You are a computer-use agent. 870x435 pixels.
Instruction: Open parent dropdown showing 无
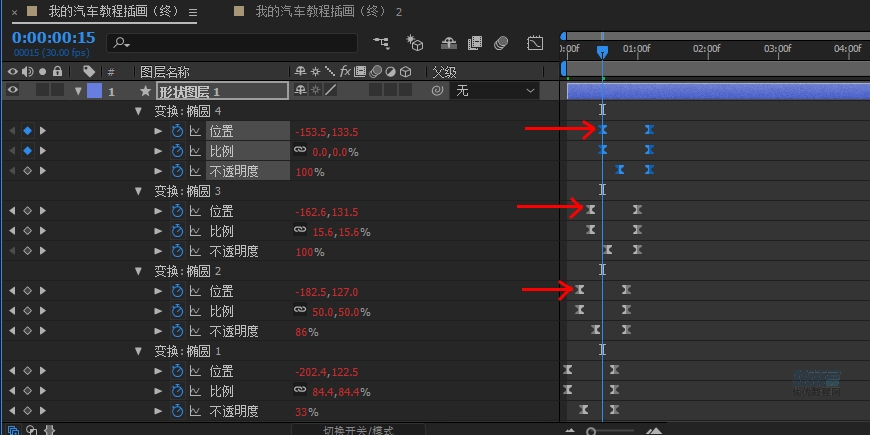[x=494, y=90]
